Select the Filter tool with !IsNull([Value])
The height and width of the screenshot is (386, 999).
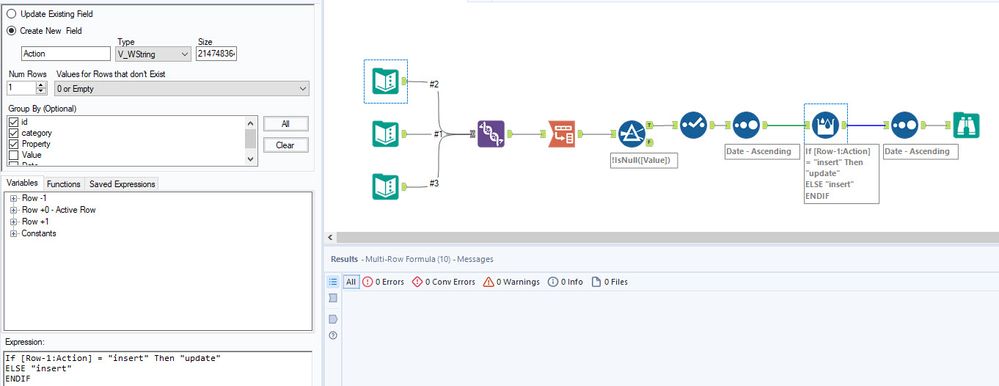632,134
